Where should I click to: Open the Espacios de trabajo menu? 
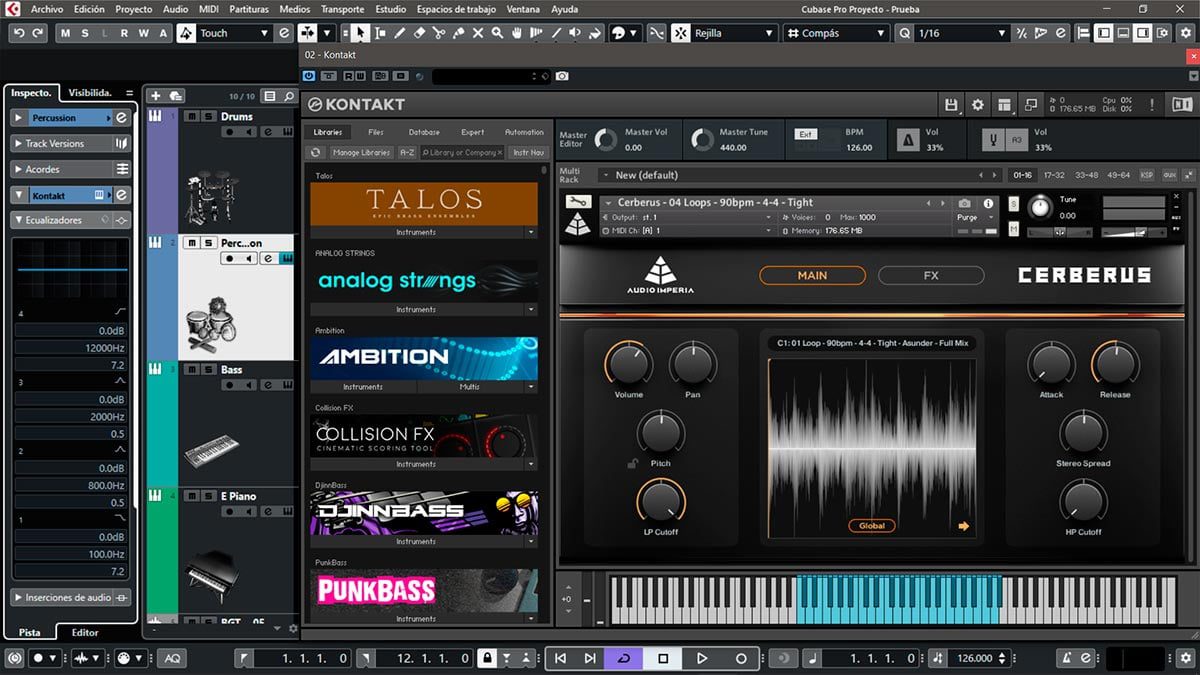458,8
